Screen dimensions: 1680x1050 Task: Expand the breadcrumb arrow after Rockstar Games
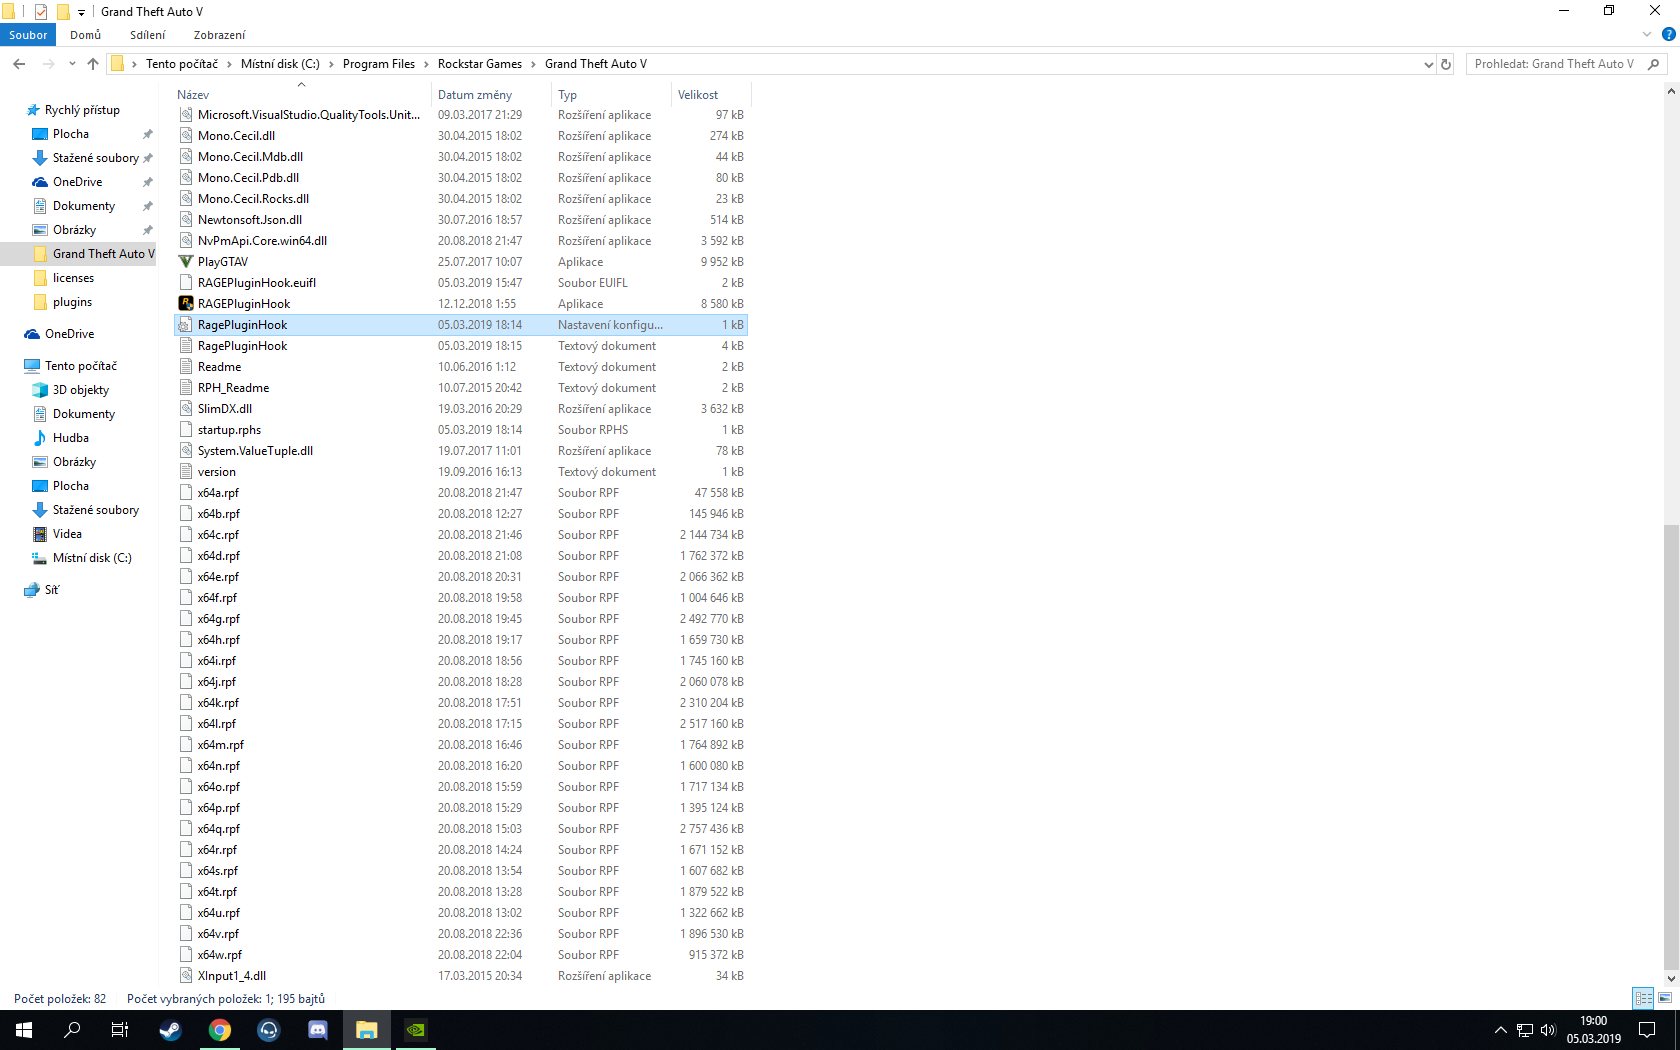534,64
